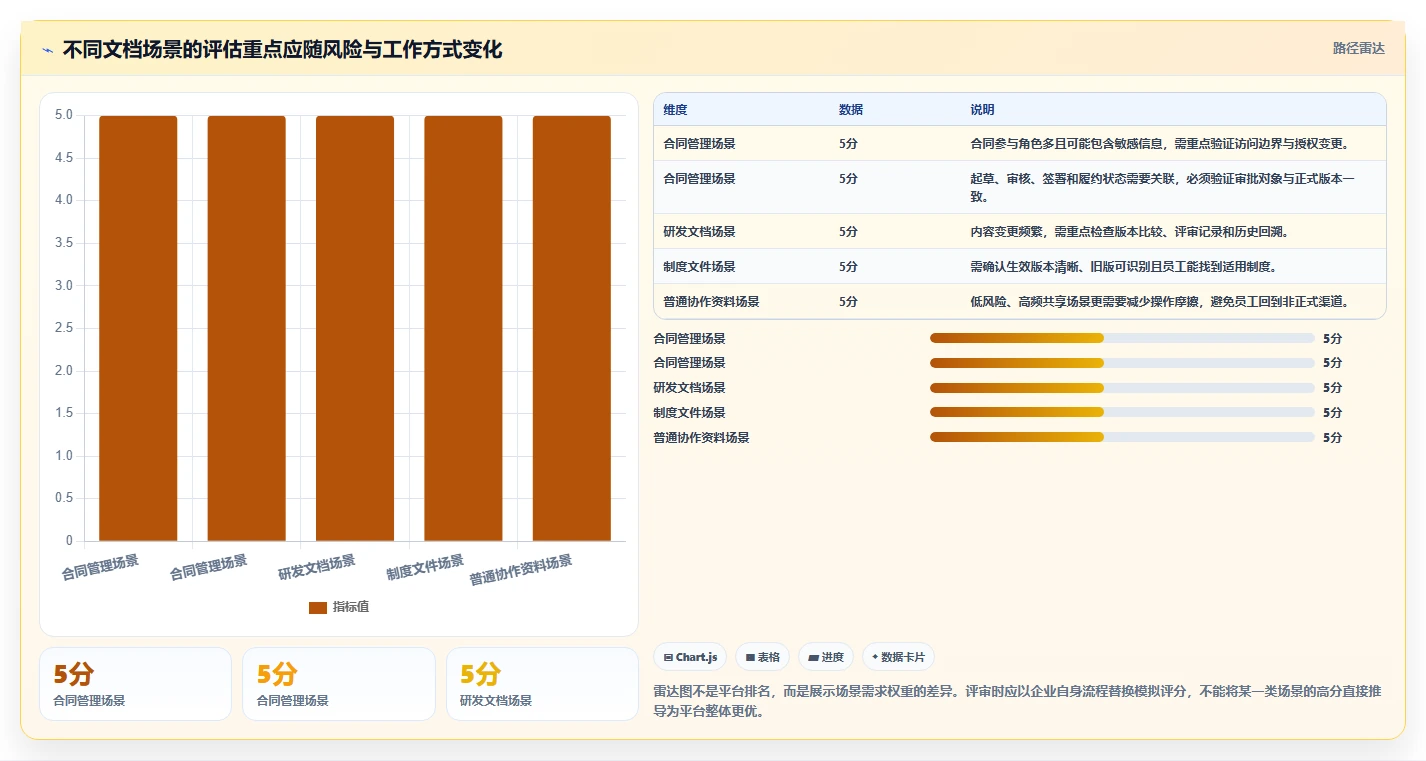Viewport: 1426px width, 761px height.
Task: Click 制度文件场景 cell in table
Action: point(699,267)
